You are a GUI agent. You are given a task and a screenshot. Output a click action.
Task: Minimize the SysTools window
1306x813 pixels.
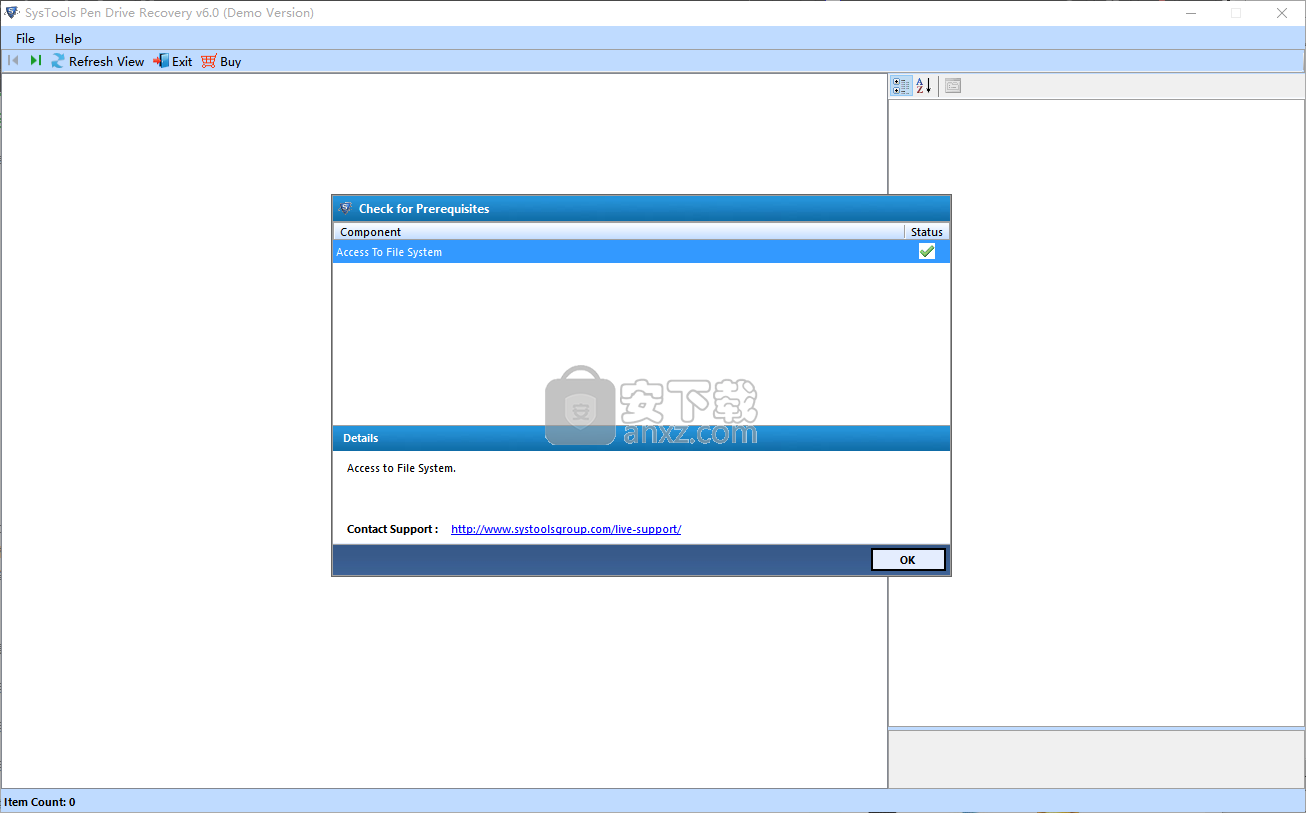[x=1190, y=13]
